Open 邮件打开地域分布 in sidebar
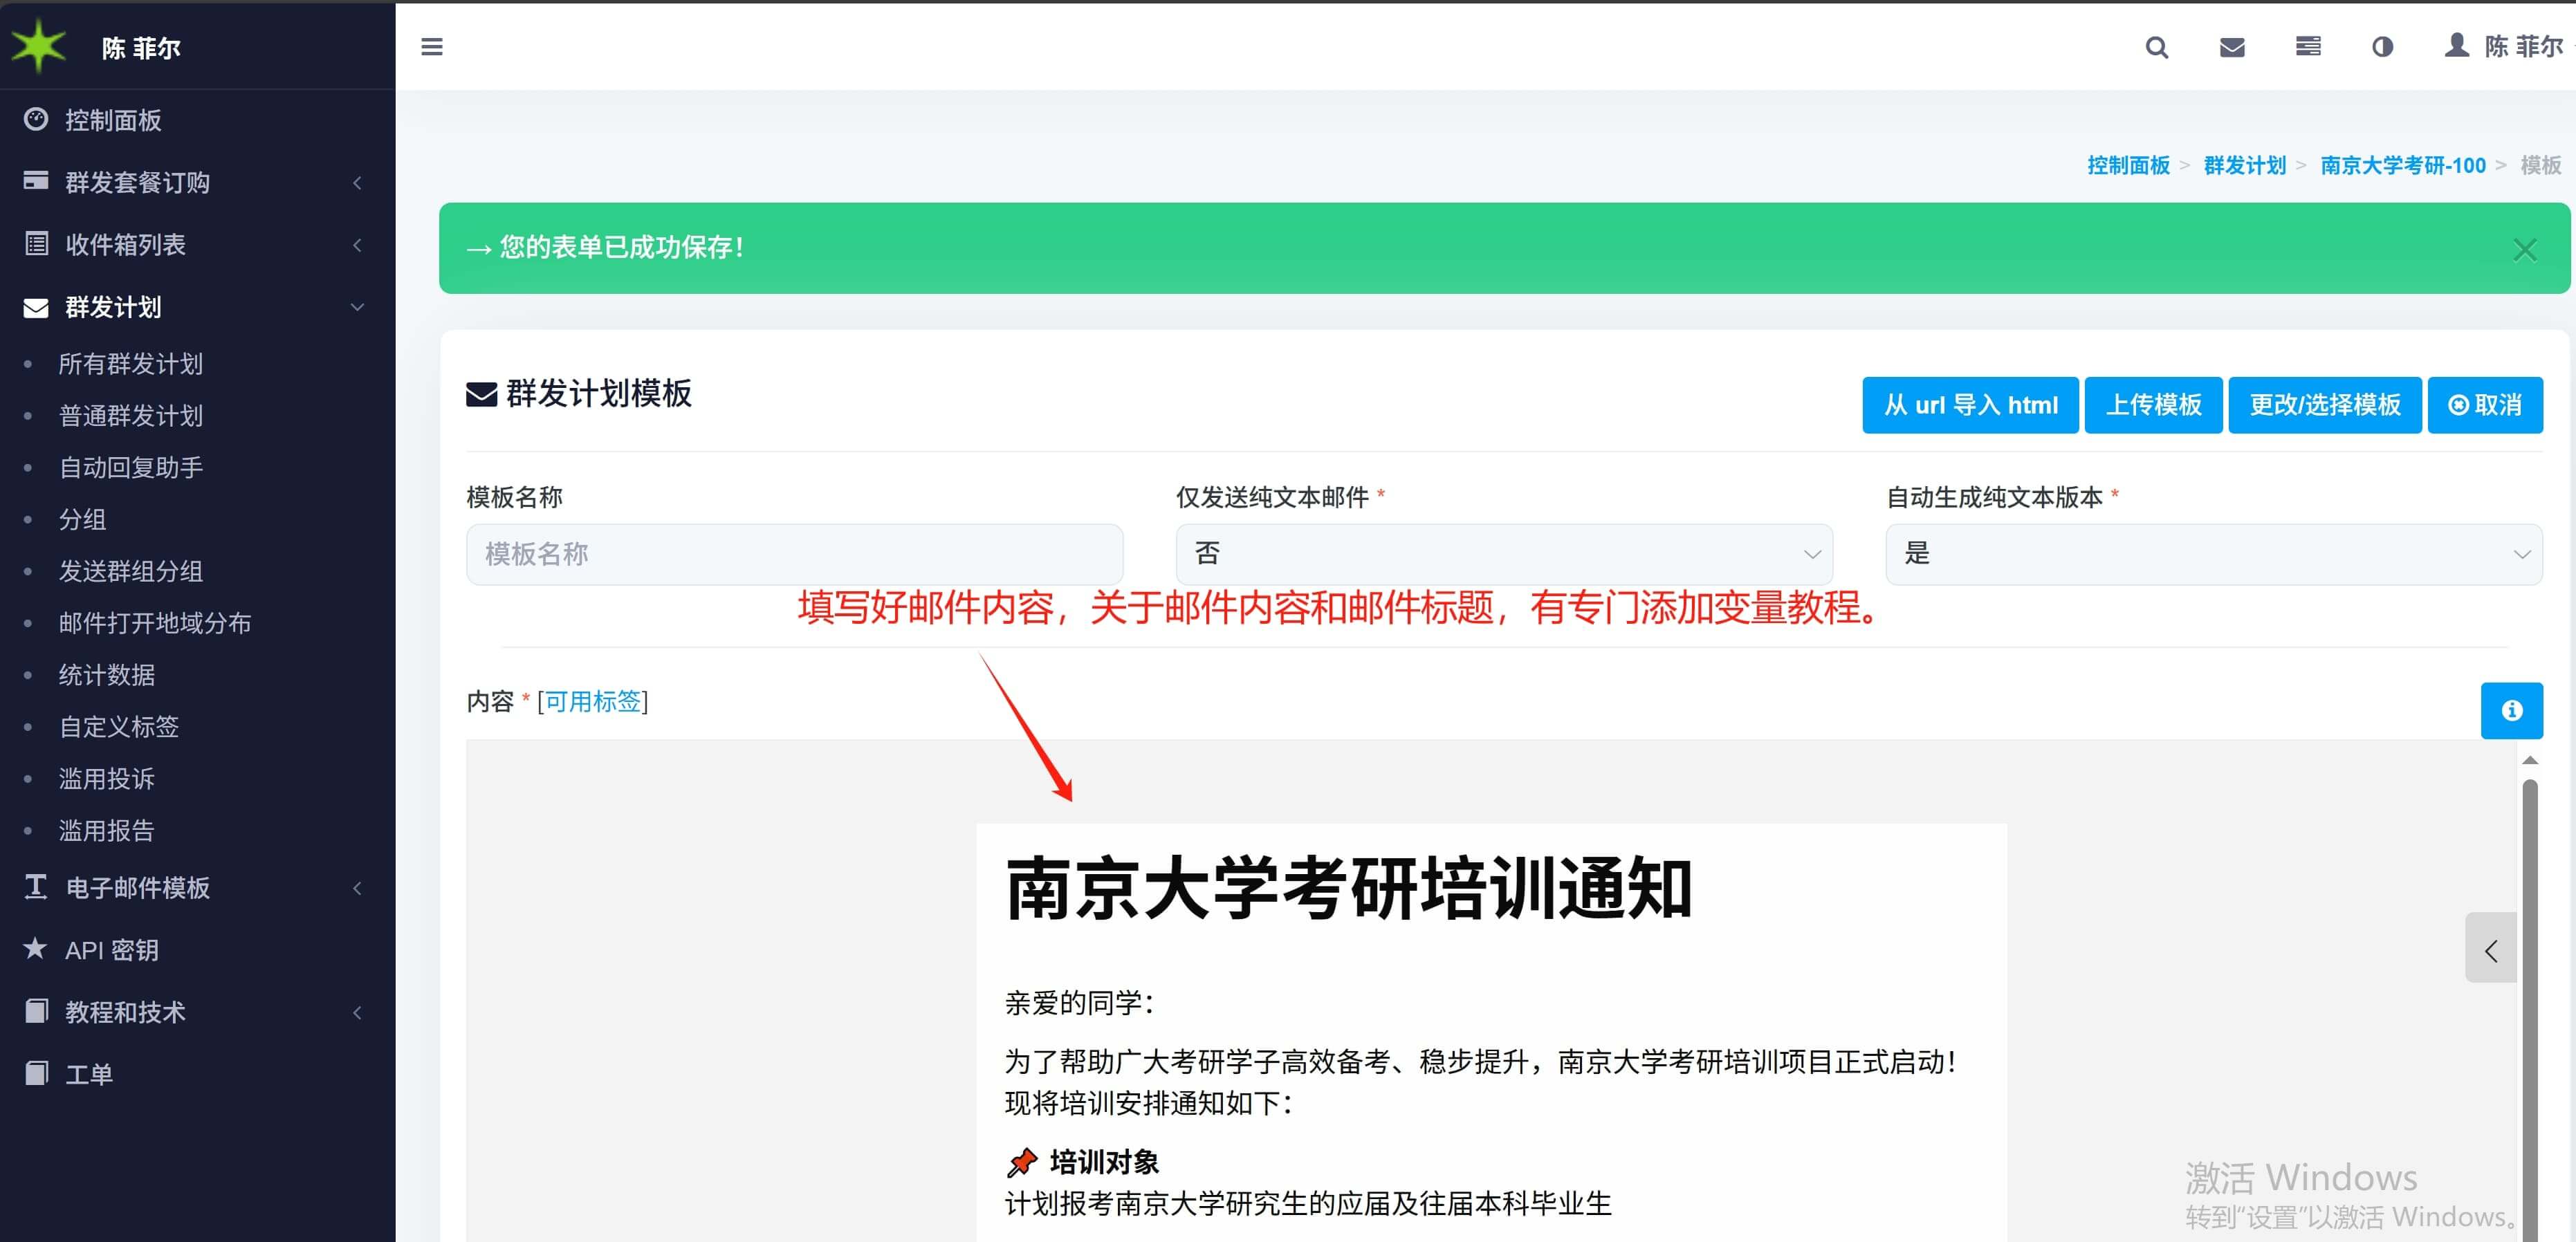Viewport: 2576px width, 1242px height. pos(155,623)
